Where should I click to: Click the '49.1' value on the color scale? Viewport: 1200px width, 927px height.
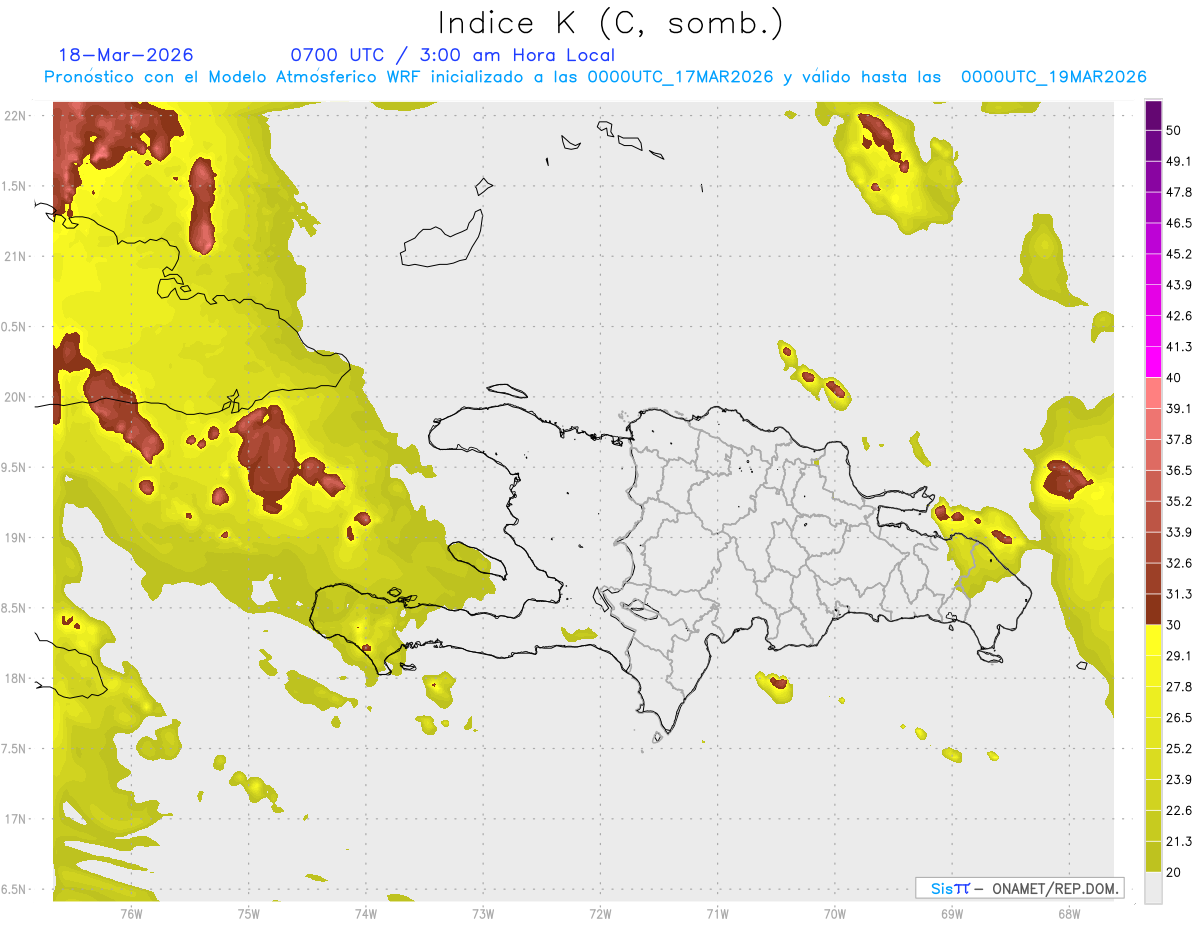click(x=1179, y=162)
